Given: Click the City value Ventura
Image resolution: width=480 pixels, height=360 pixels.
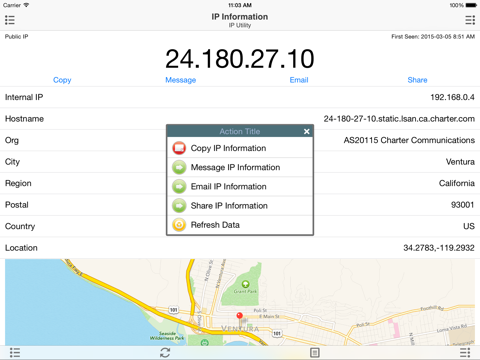Looking at the screenshot, I should pos(460,162).
